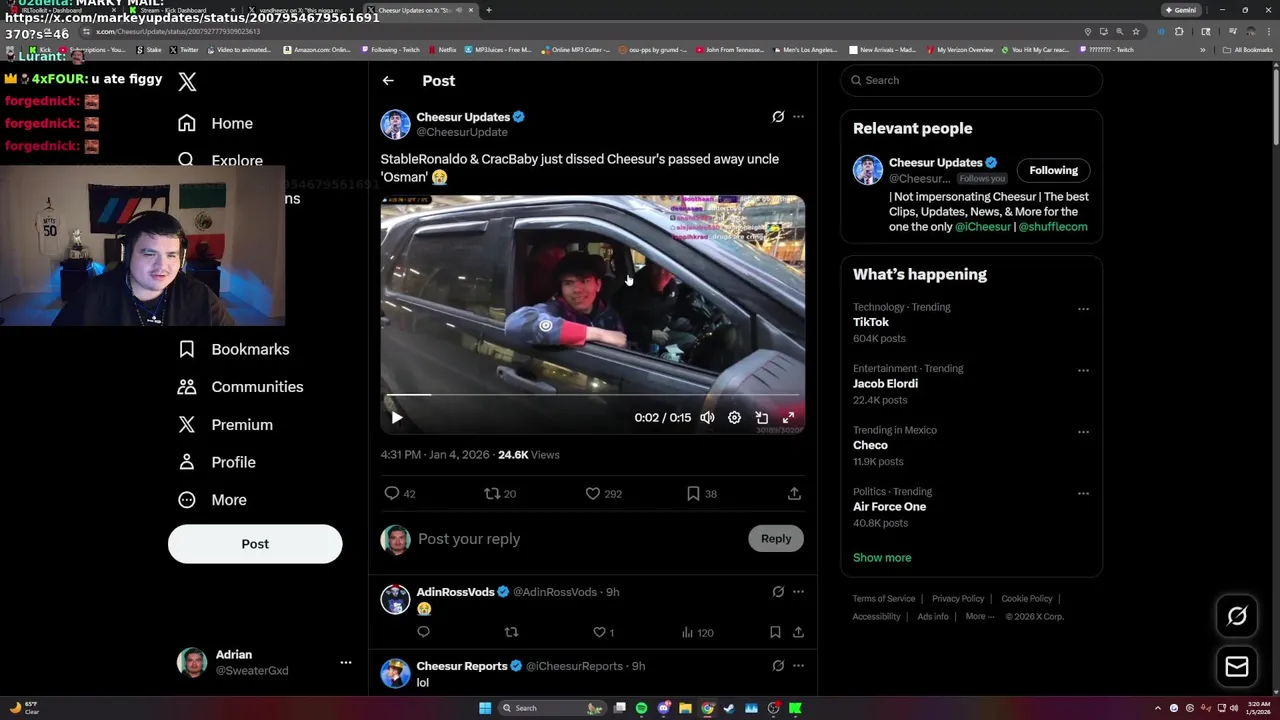Click the Gemini button in Chrome
The height and width of the screenshot is (720, 1280).
pyautogui.click(x=1180, y=10)
